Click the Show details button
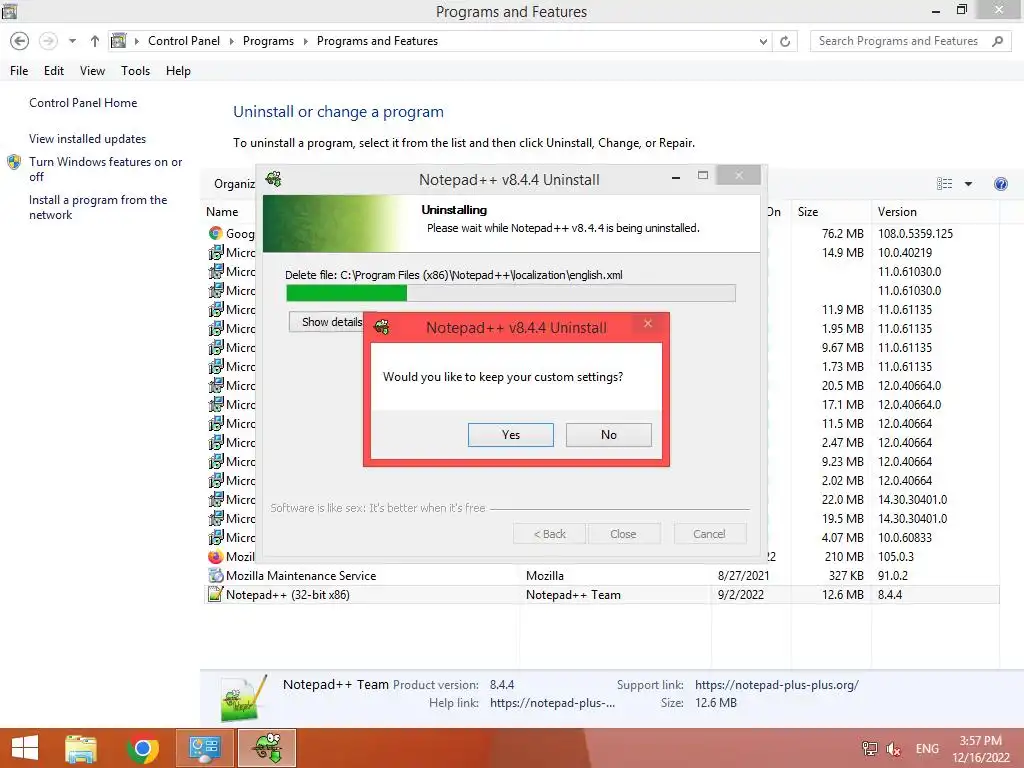Image resolution: width=1024 pixels, height=768 pixels. pyautogui.click(x=327, y=322)
